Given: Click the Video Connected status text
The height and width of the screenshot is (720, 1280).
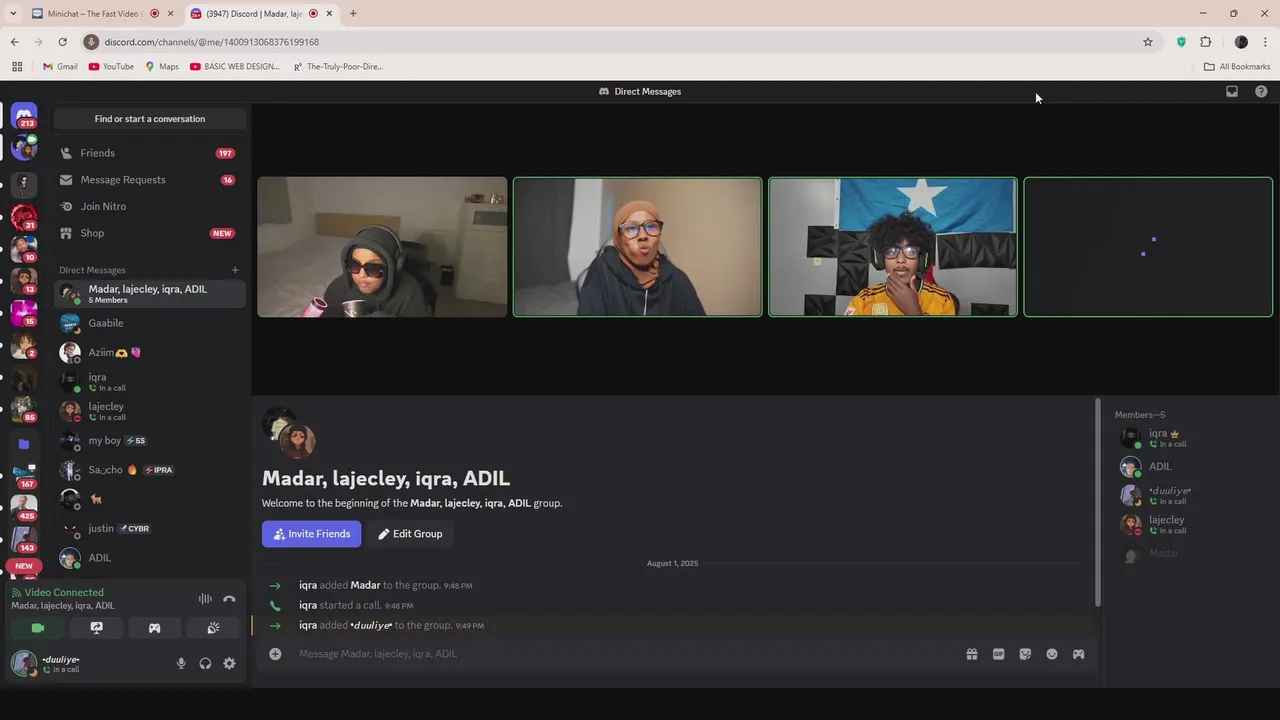Looking at the screenshot, I should [x=64, y=593].
